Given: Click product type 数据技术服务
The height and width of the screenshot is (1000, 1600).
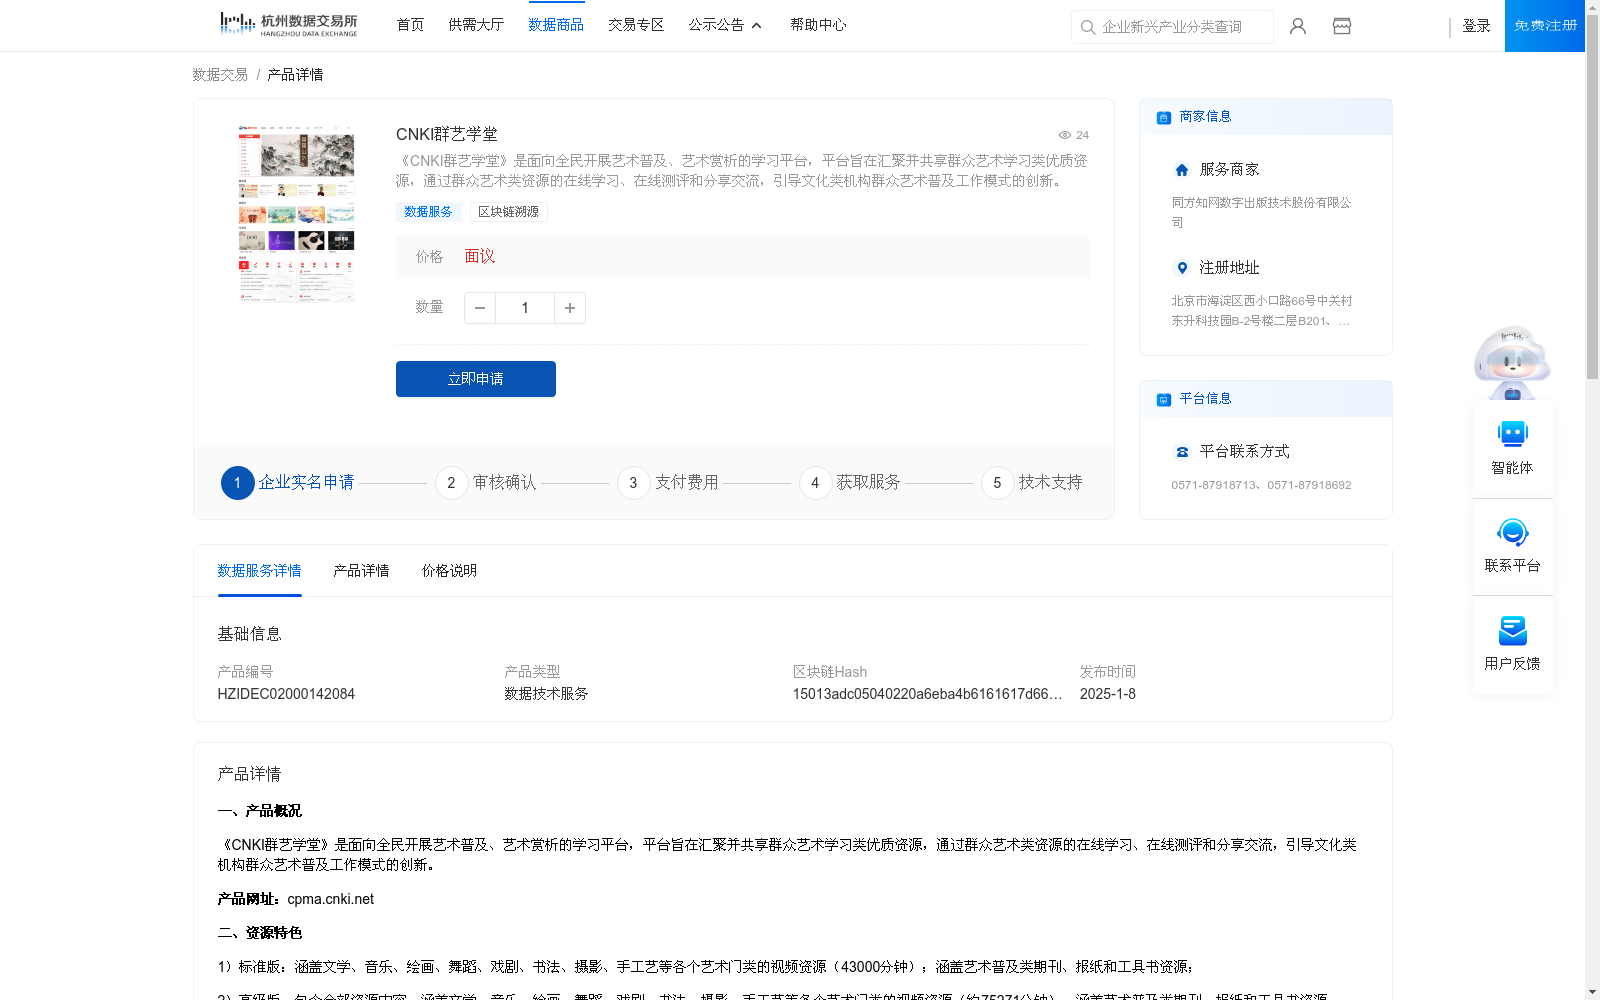Looking at the screenshot, I should tap(546, 694).
